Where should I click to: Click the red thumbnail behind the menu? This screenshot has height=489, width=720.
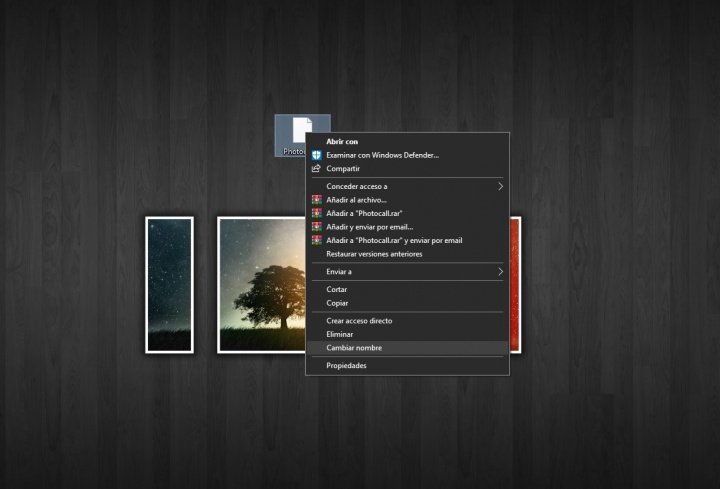coord(515,285)
